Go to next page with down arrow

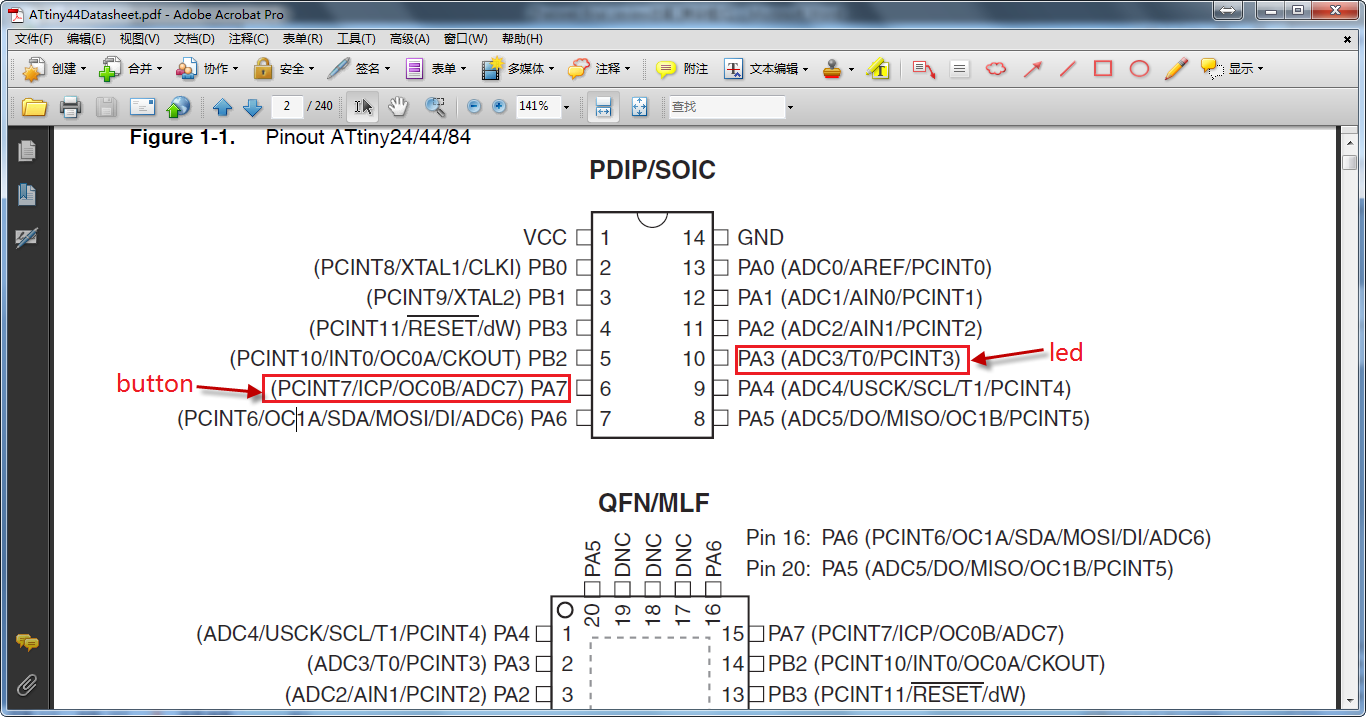coord(252,106)
